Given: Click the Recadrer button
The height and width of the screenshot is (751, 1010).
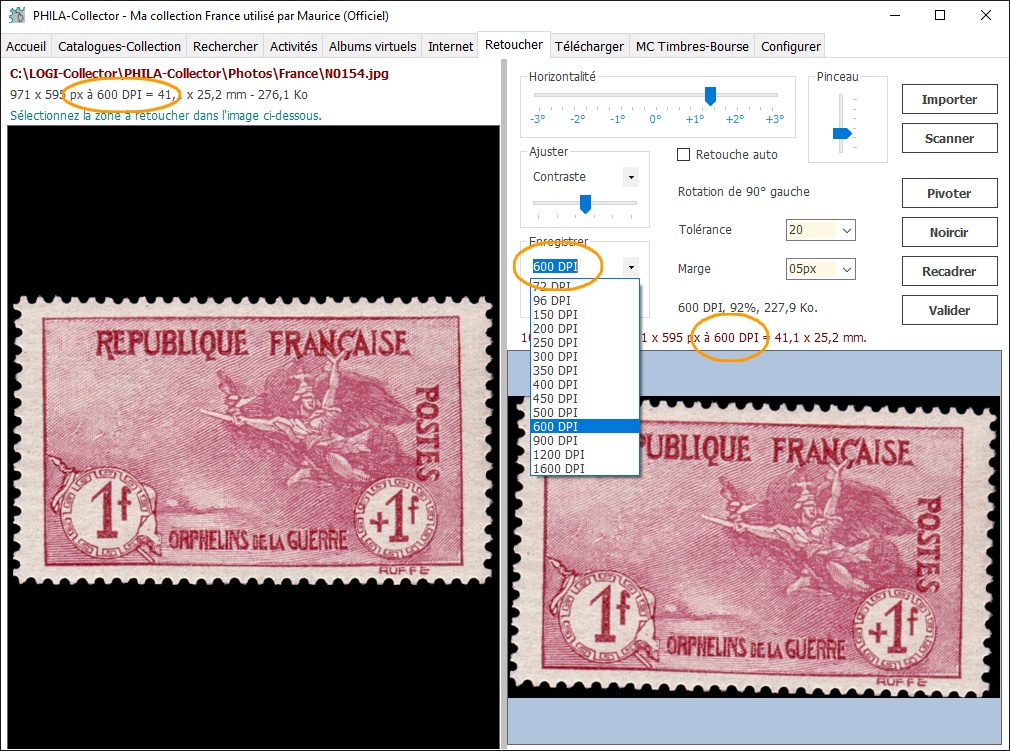Looking at the screenshot, I should click(x=949, y=271).
